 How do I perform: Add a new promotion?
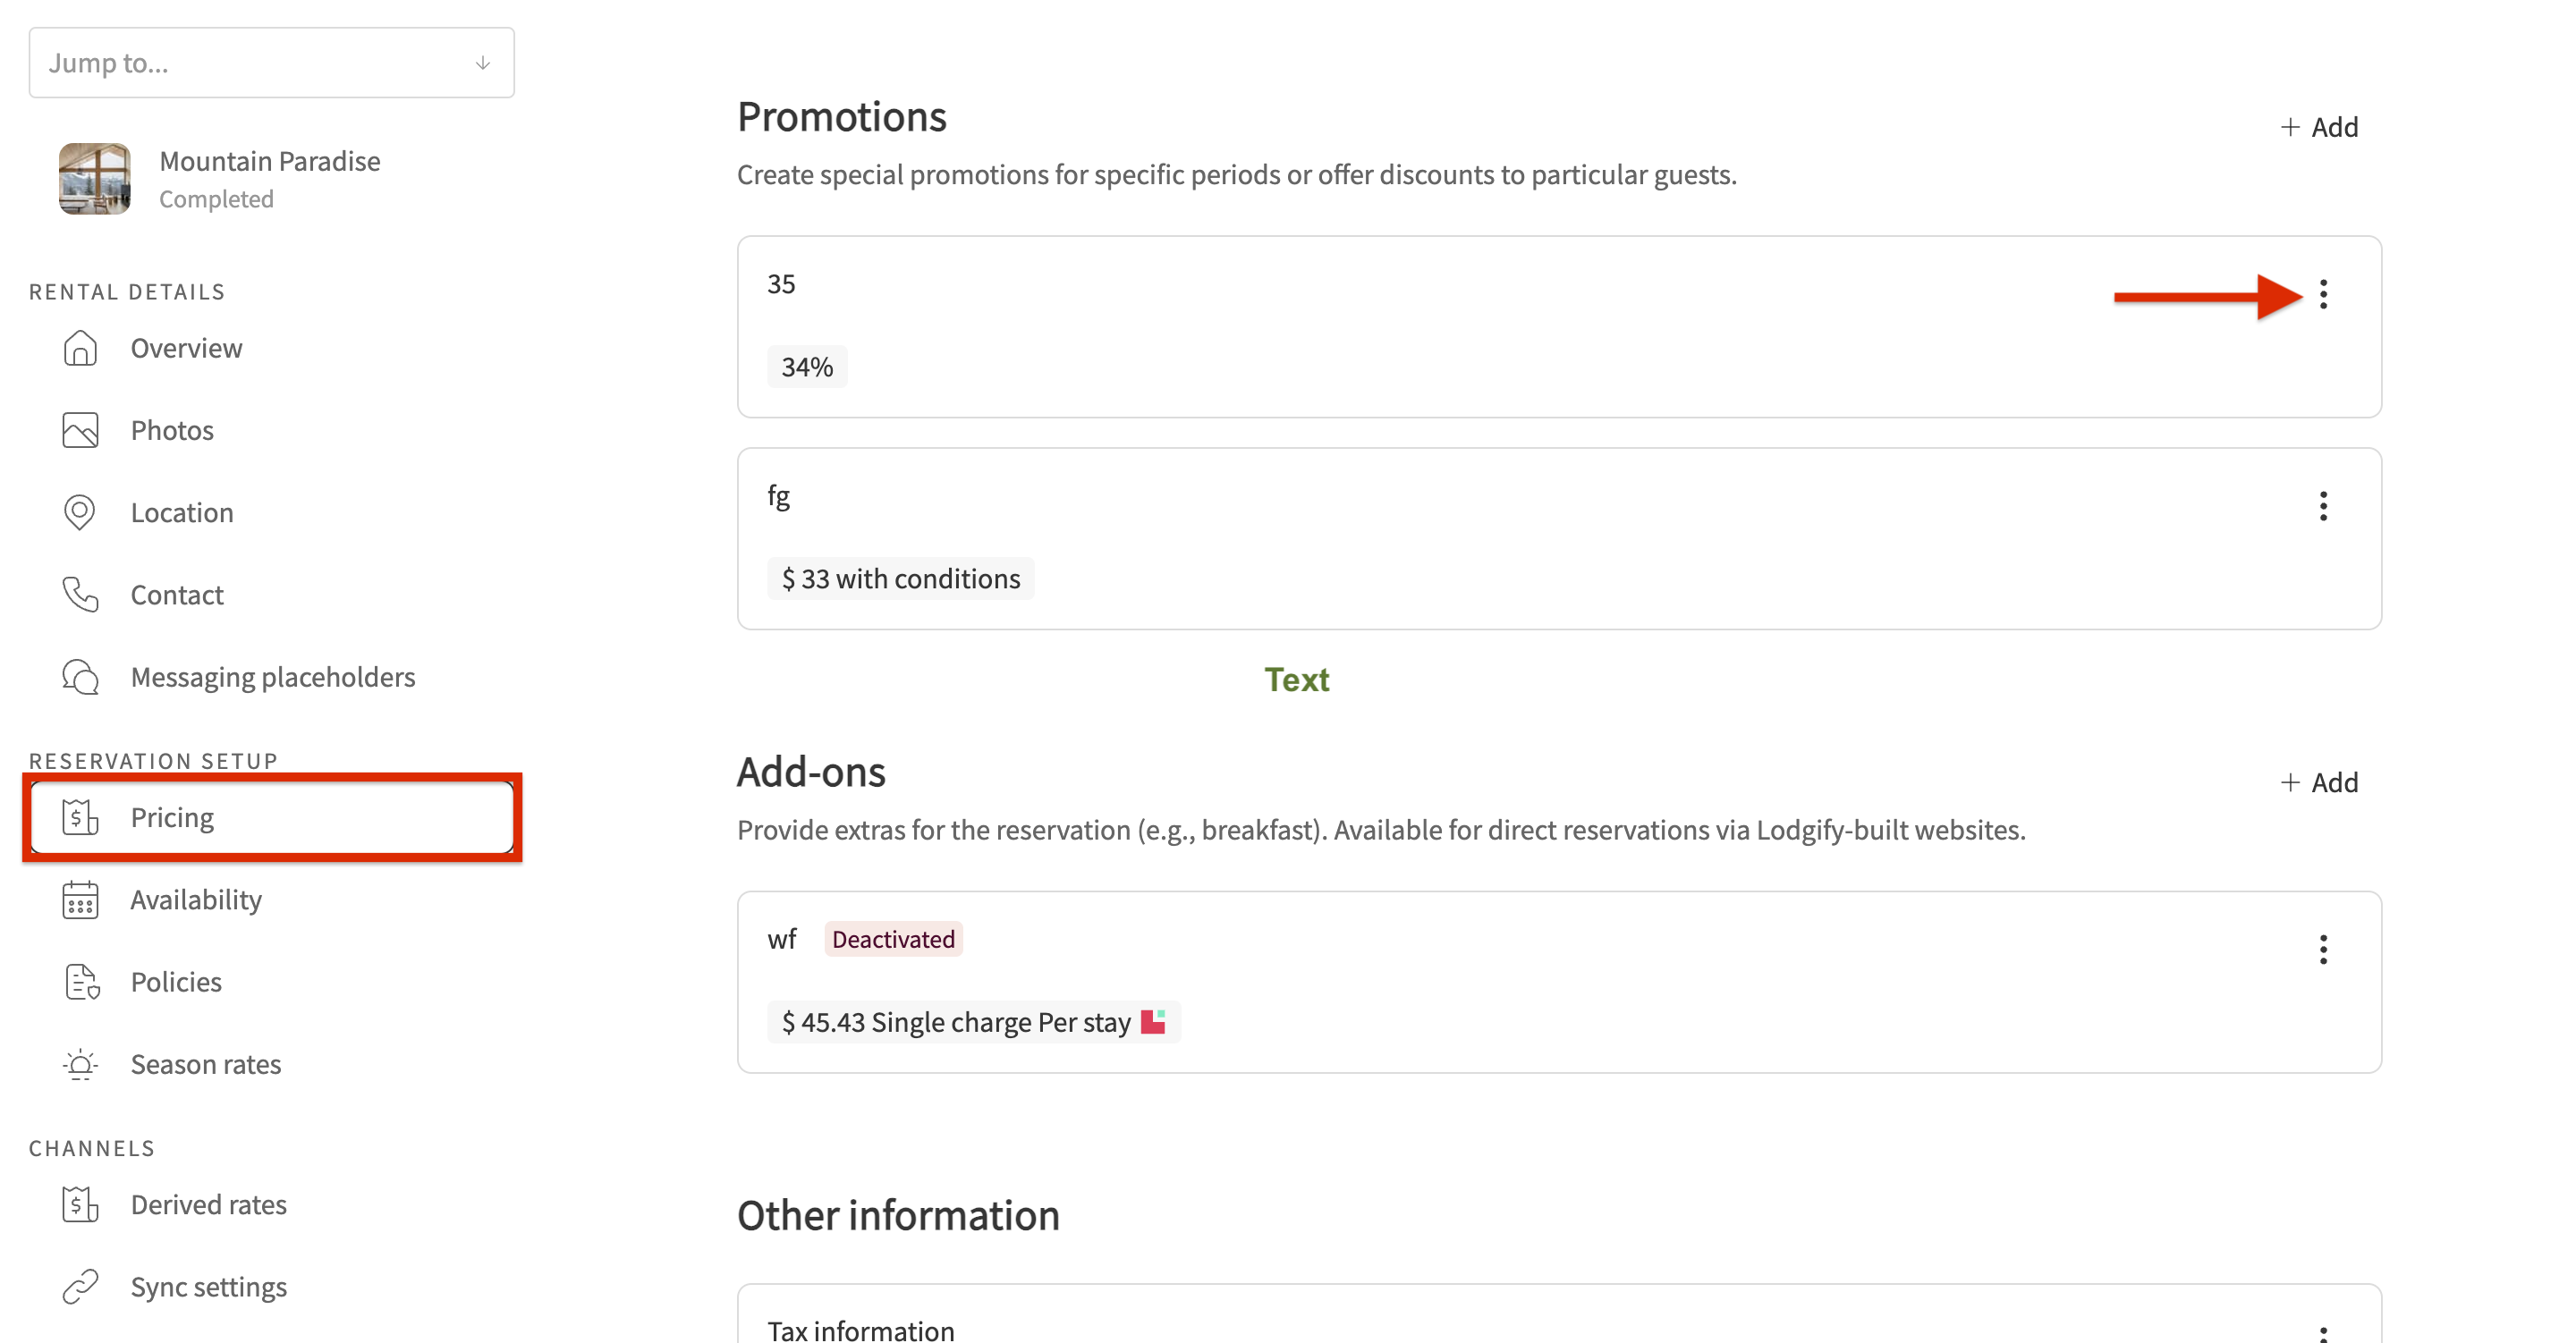[x=2318, y=127]
